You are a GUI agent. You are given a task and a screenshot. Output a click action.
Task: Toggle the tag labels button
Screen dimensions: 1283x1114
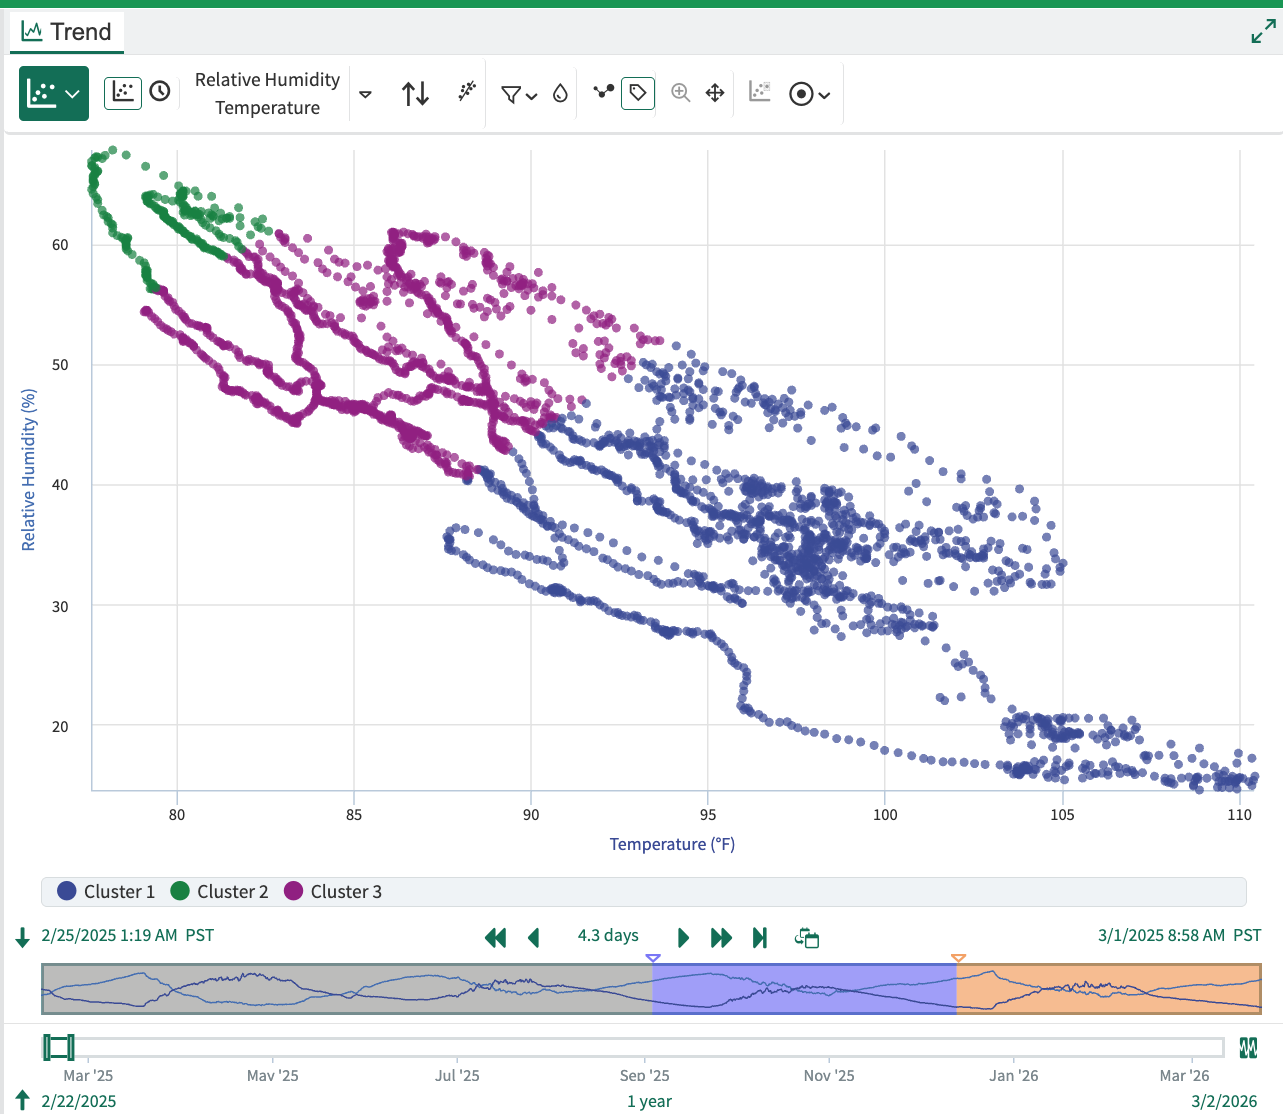637,93
